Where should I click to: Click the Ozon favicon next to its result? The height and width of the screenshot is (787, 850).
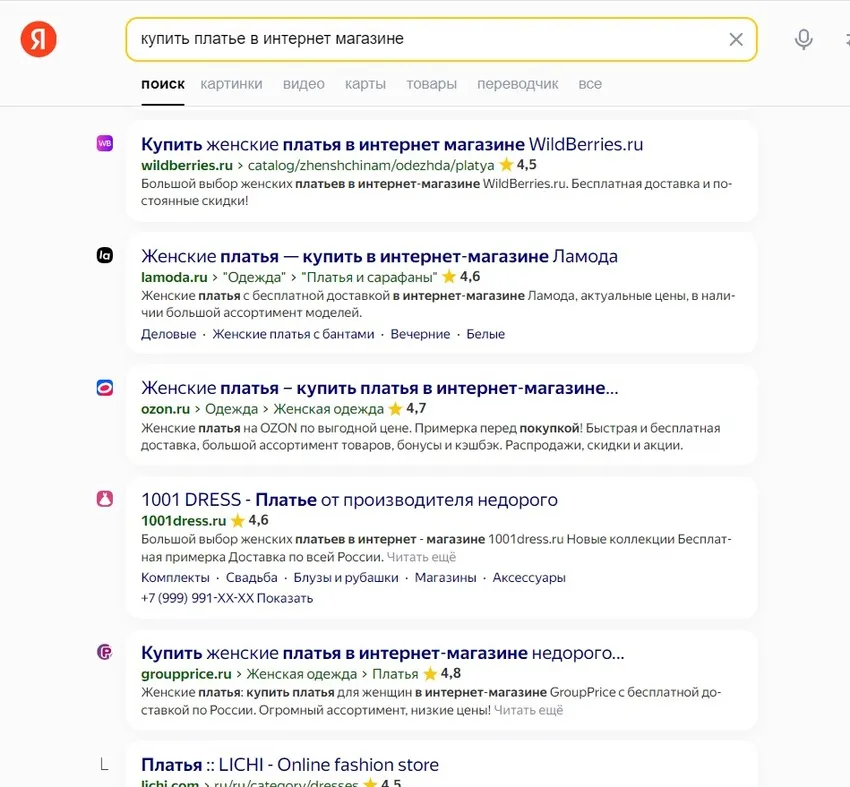(x=104, y=388)
